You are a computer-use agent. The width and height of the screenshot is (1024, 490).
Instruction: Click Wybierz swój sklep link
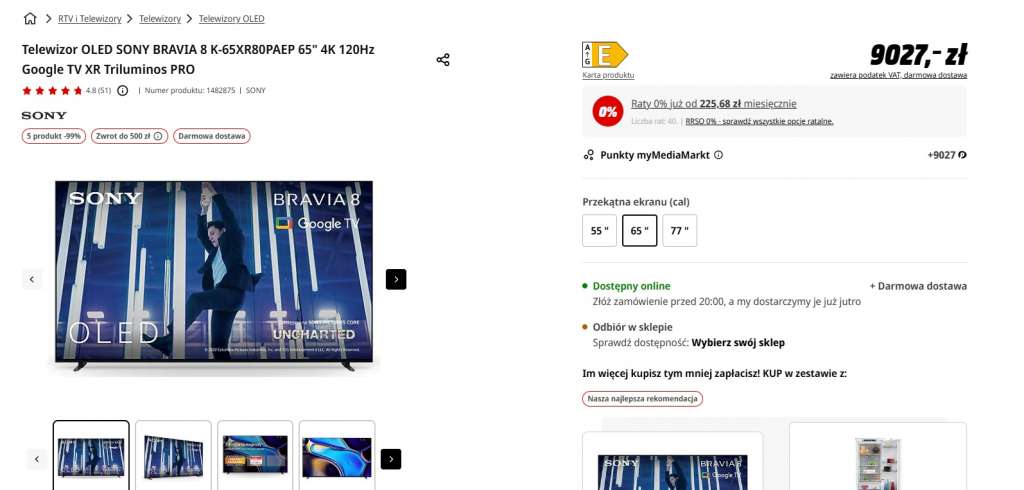[738, 342]
